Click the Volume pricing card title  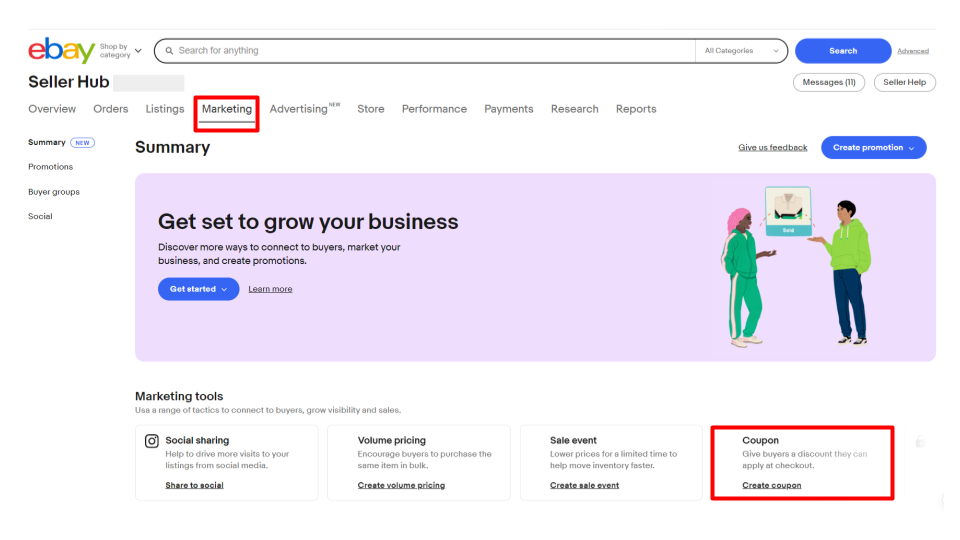(x=391, y=440)
